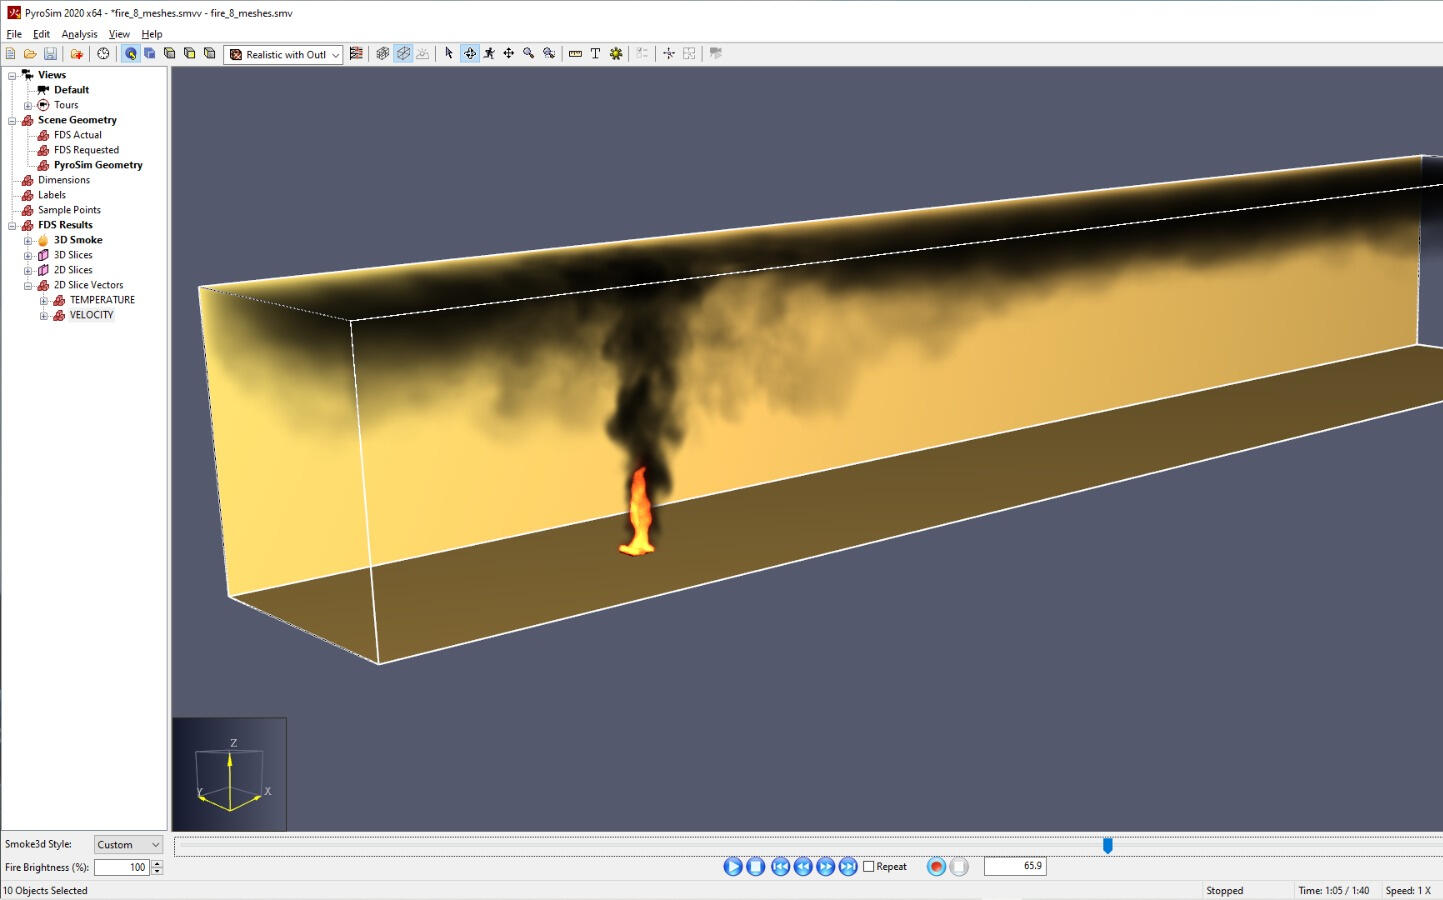Click the timeline slider handle
1443x900 pixels.
1107,846
